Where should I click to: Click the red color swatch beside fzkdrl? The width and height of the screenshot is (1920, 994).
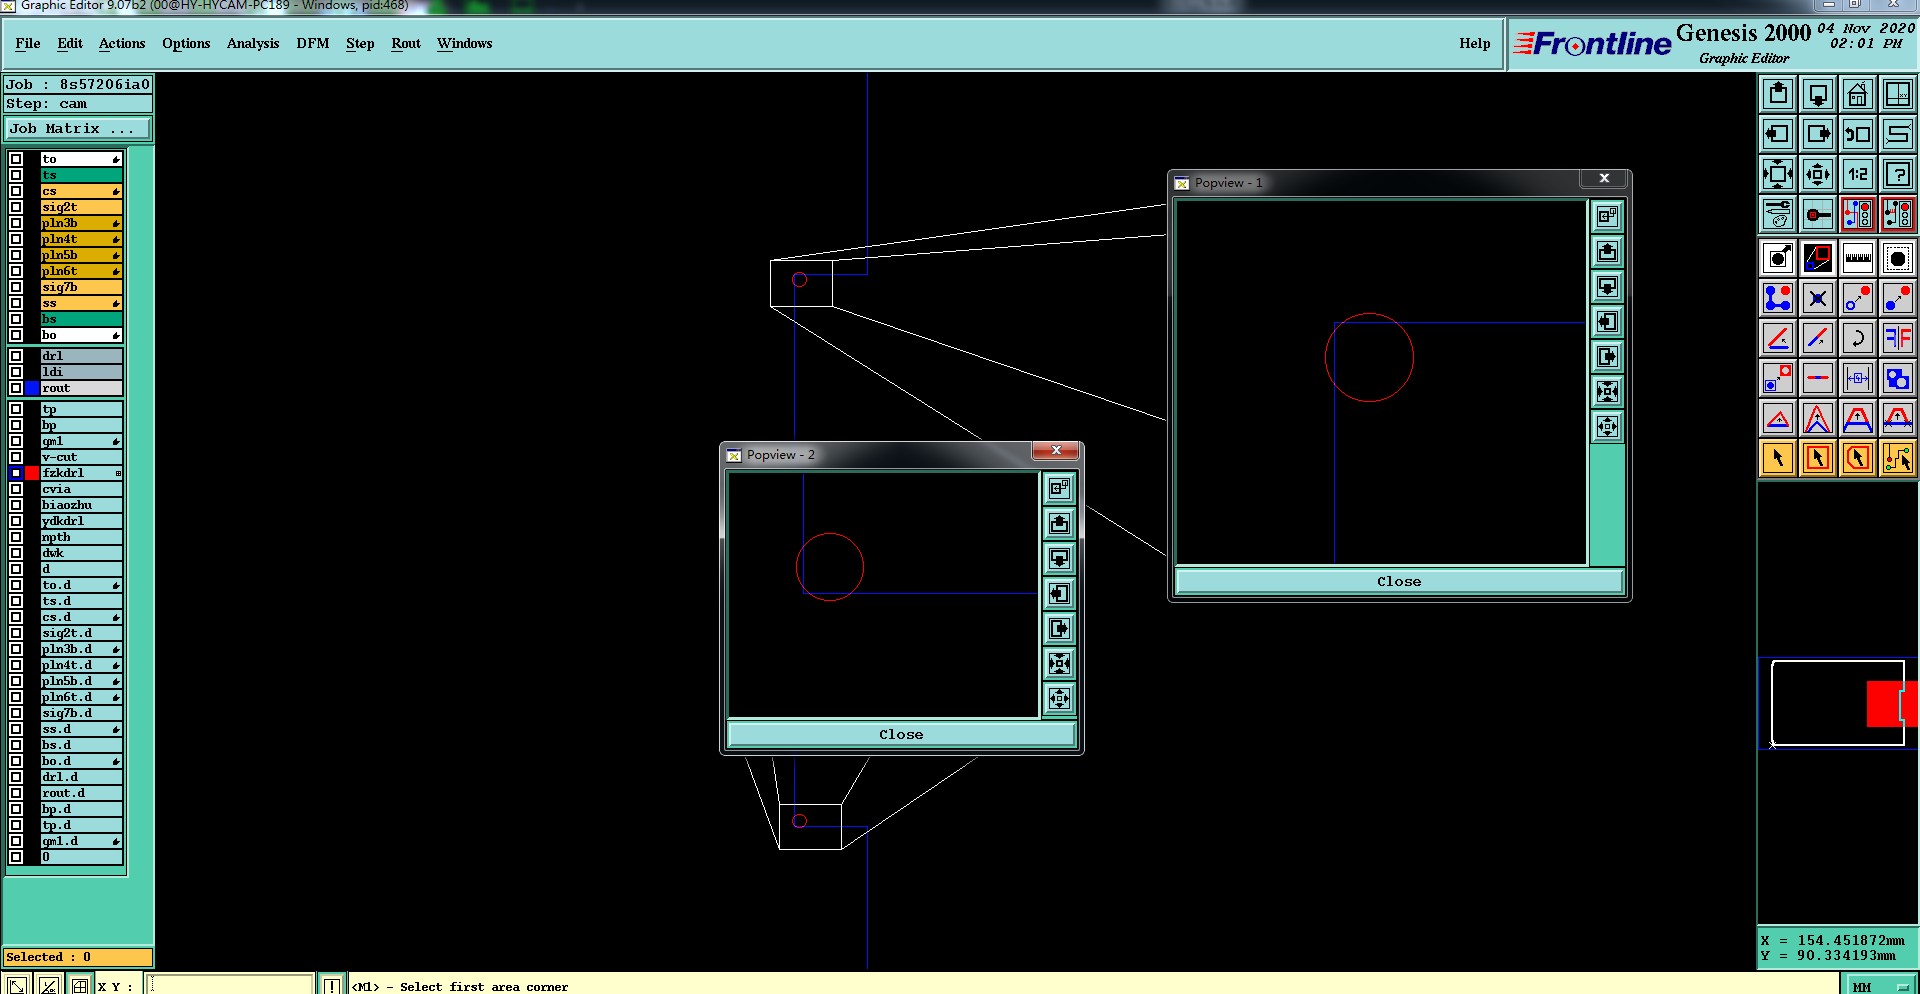(32, 473)
